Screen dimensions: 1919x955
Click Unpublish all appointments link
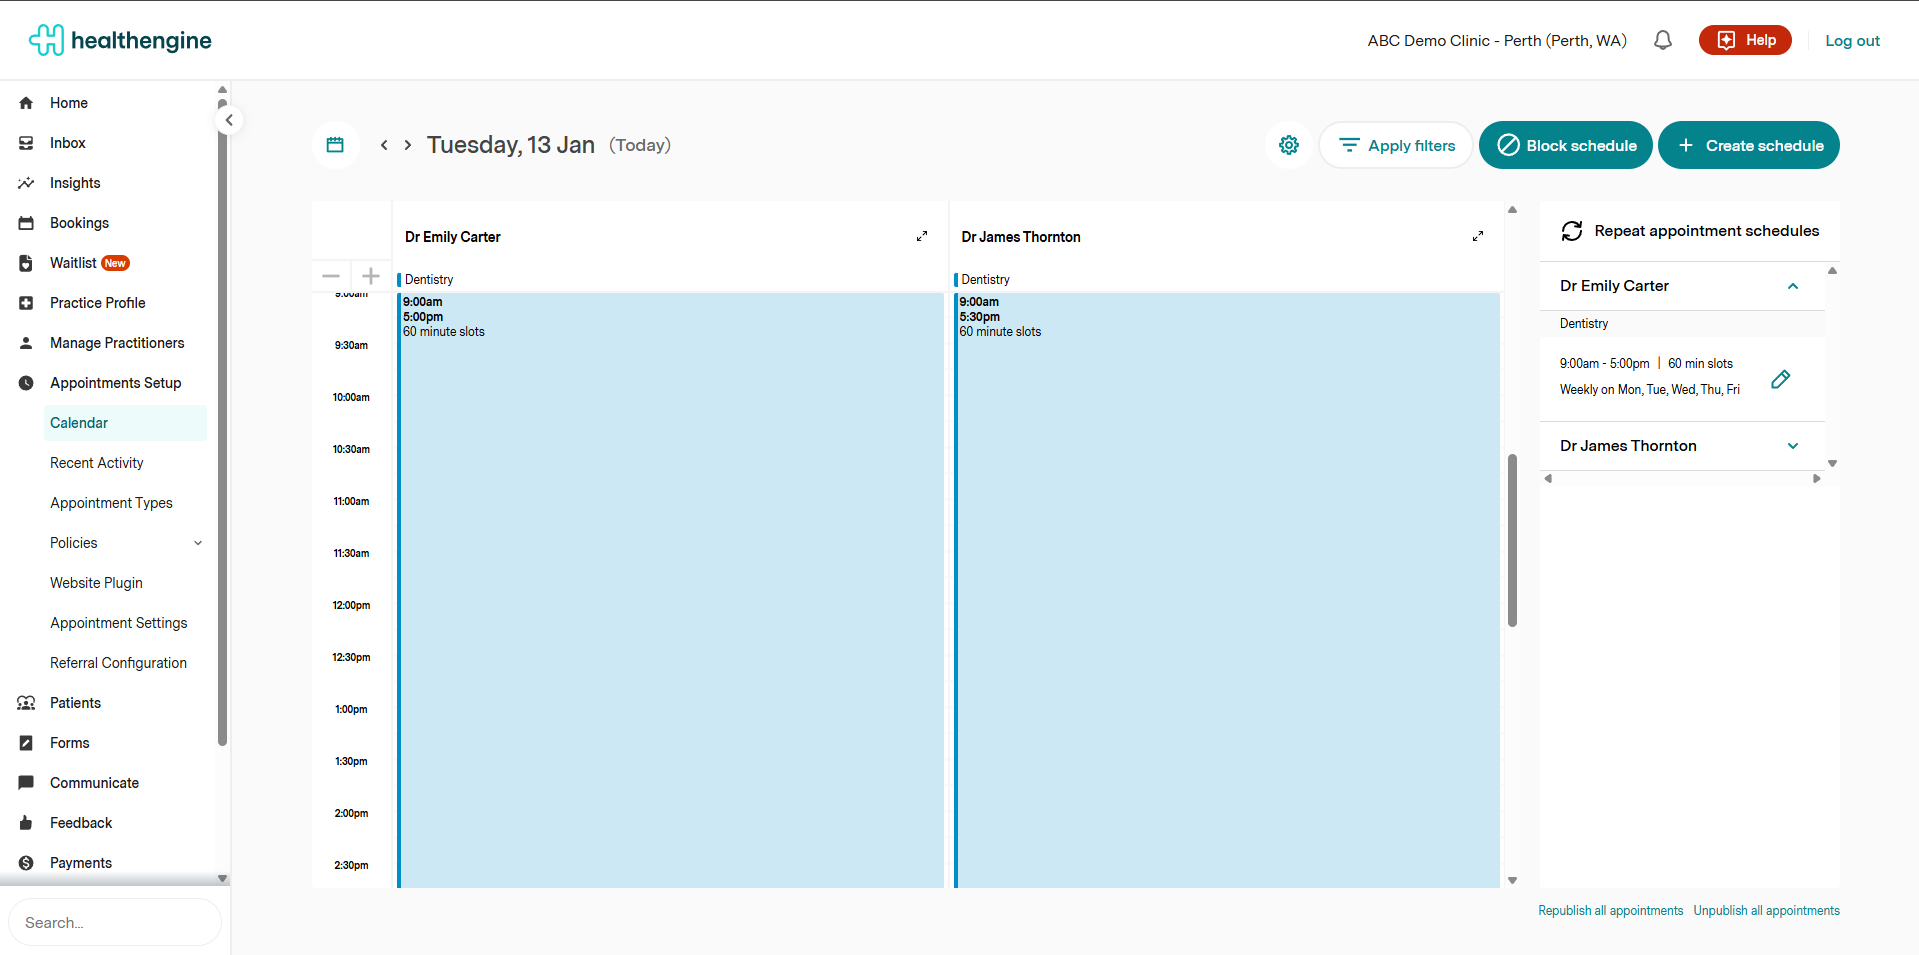tap(1766, 911)
